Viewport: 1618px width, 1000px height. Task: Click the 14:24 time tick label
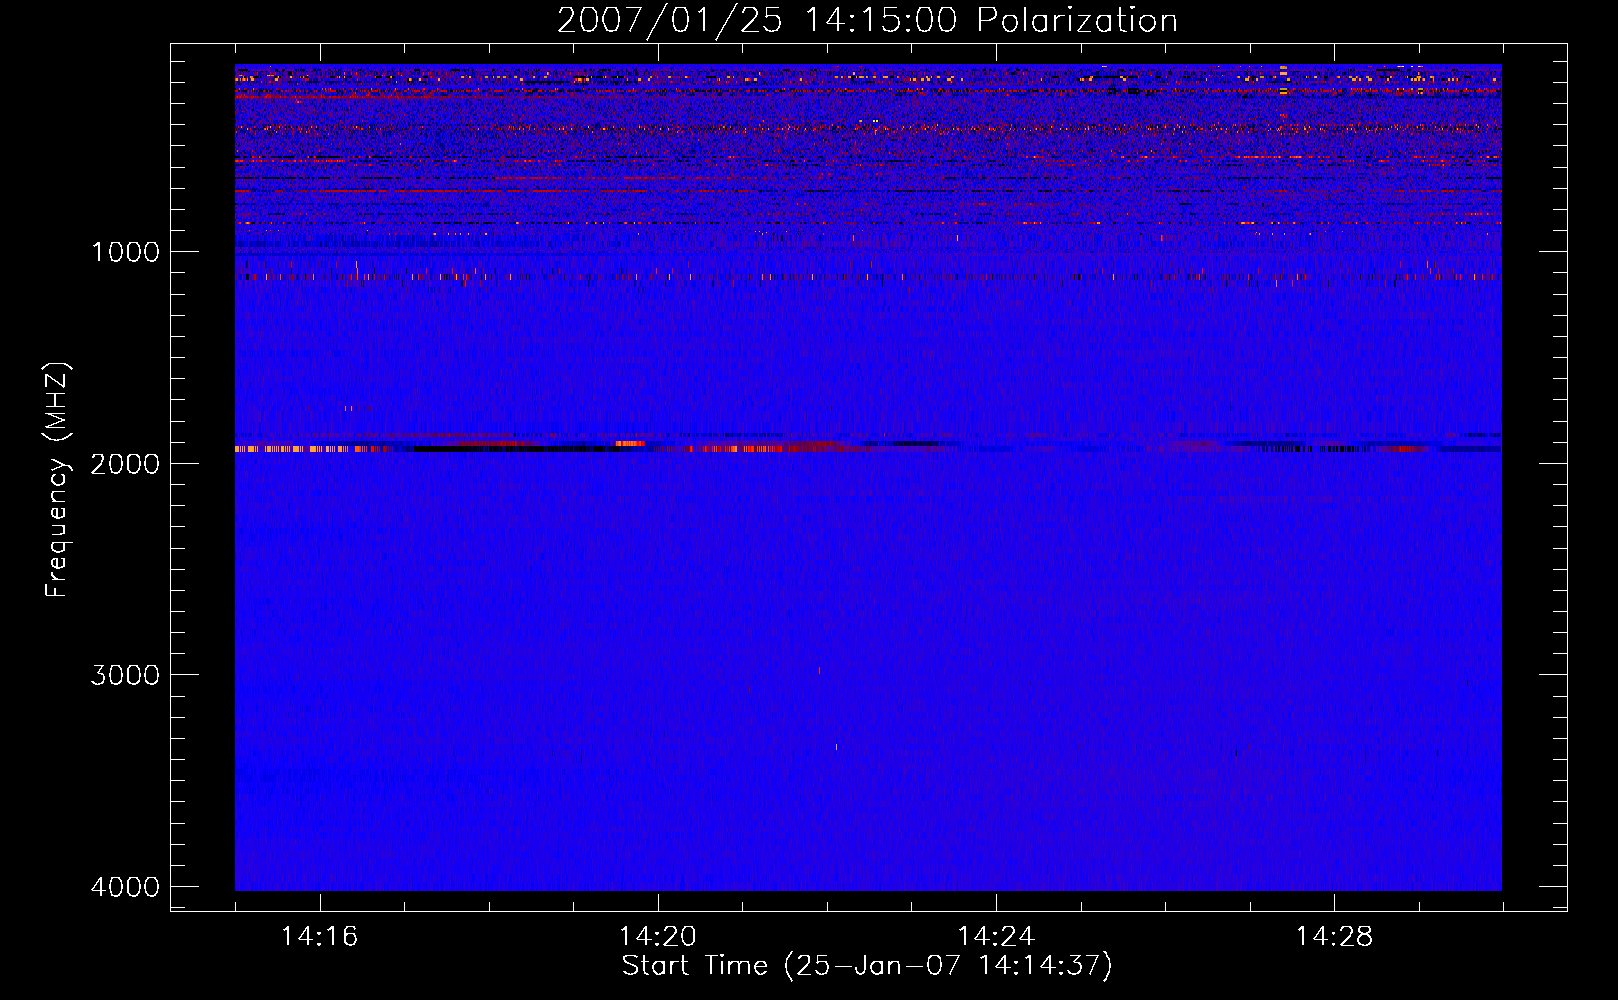coord(996,937)
